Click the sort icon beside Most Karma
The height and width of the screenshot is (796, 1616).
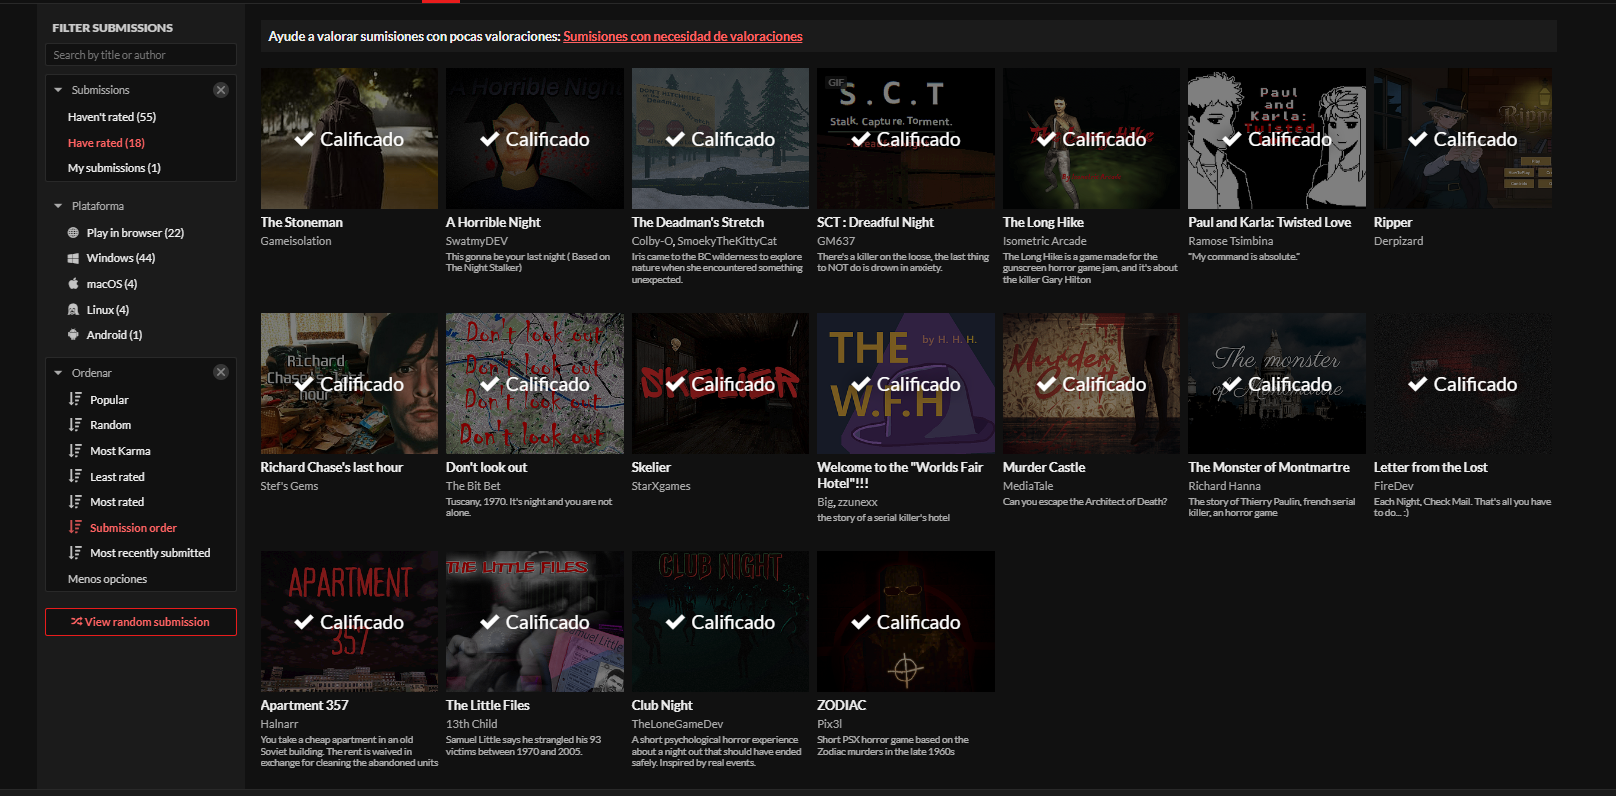coord(75,451)
